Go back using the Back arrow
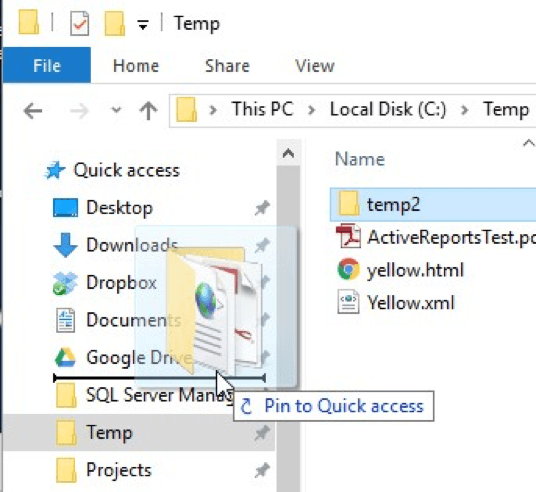The width and height of the screenshot is (536, 492). pos(33,110)
